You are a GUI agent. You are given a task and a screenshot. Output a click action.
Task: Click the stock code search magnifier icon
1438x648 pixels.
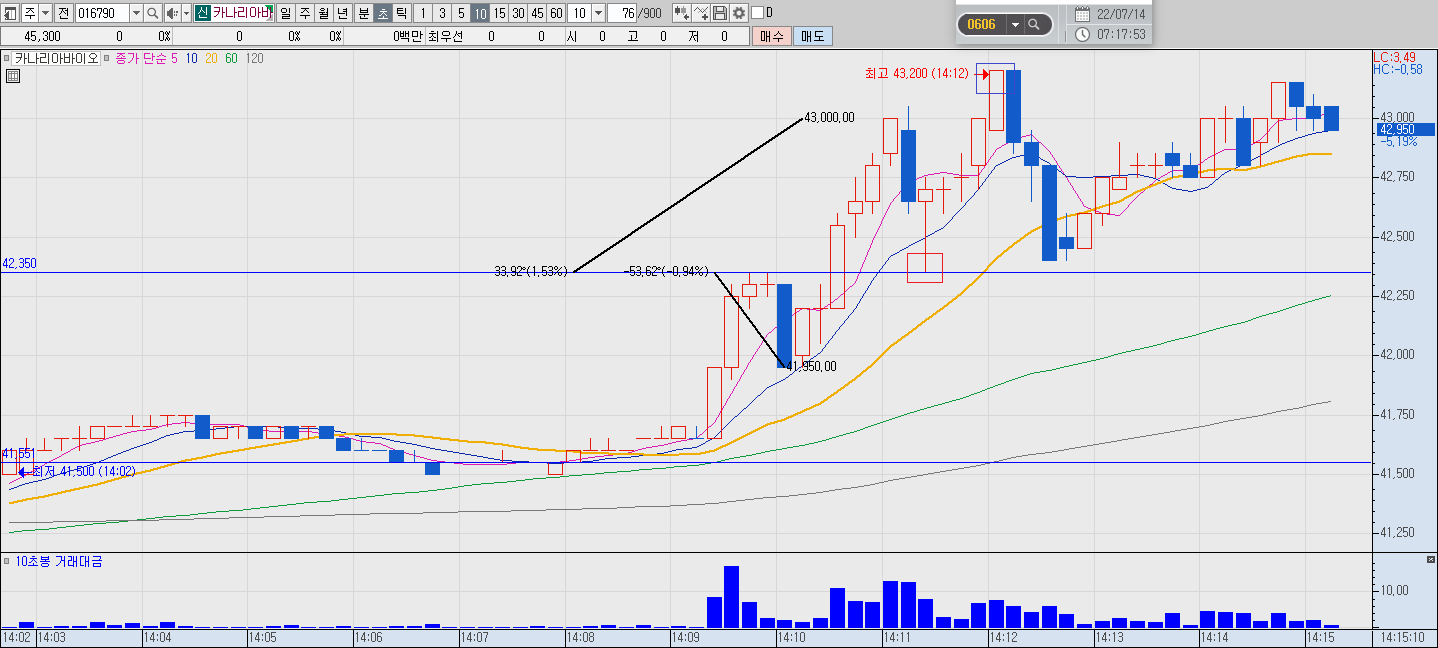tap(152, 13)
